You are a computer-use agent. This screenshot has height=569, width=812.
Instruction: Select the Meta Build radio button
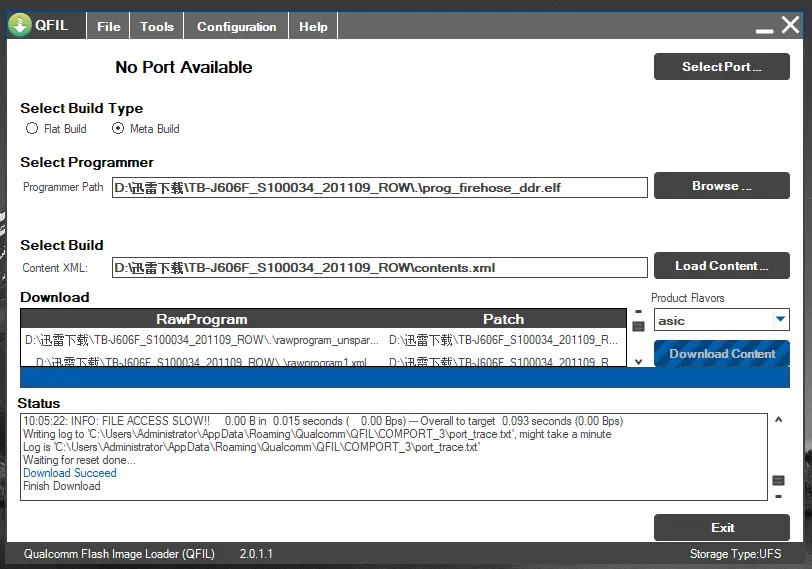point(118,128)
